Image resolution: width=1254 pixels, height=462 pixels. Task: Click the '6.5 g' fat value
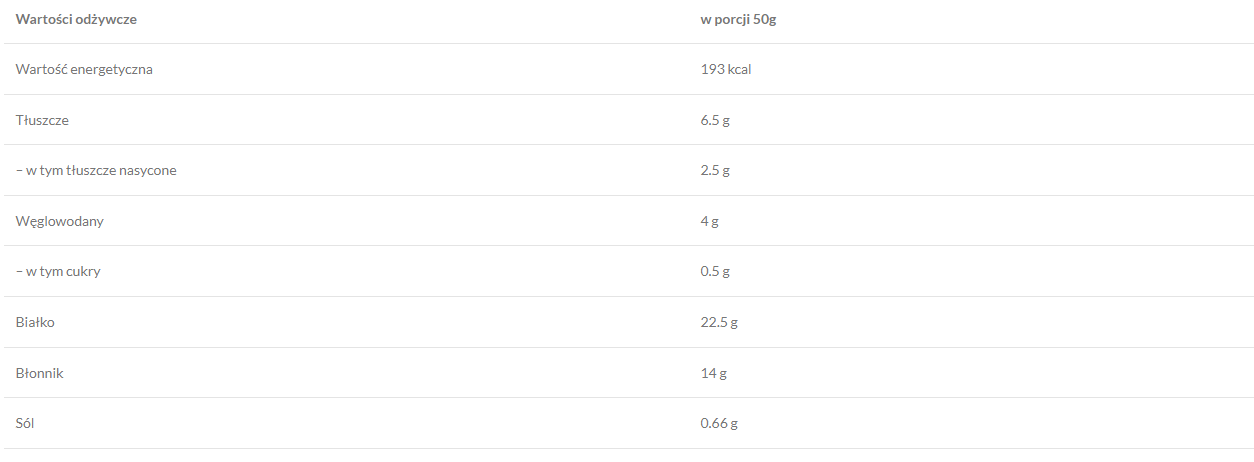tap(715, 120)
